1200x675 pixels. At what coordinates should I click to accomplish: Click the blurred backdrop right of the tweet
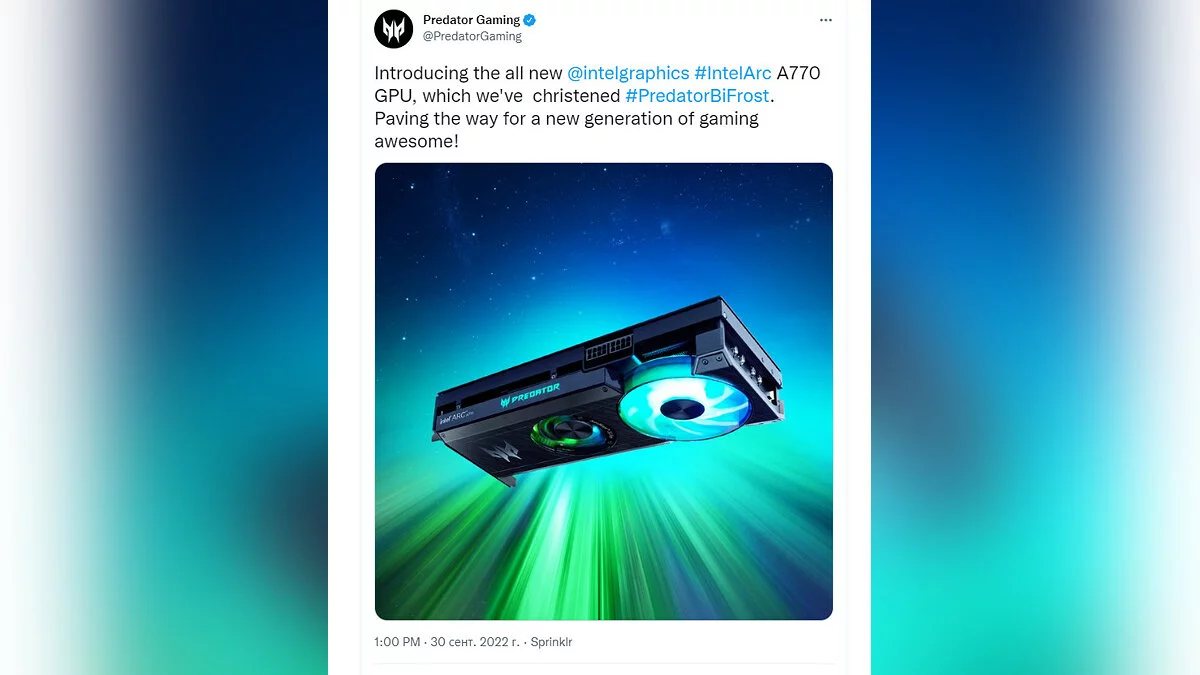pos(1035,337)
